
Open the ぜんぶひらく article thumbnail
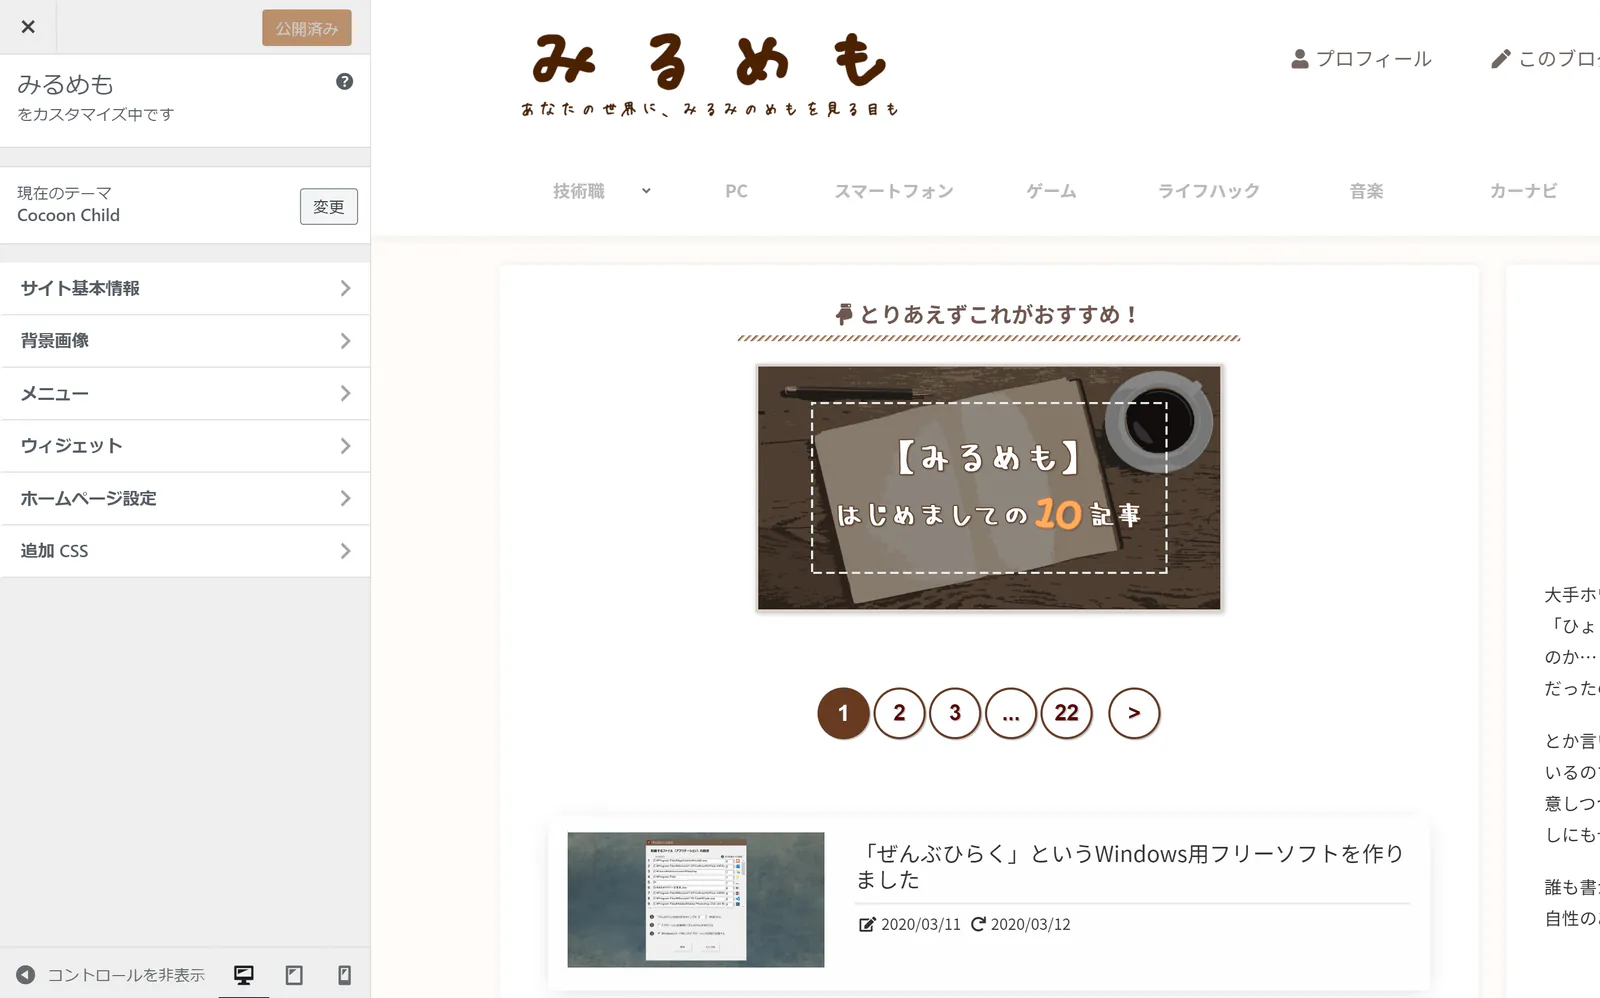pos(696,900)
